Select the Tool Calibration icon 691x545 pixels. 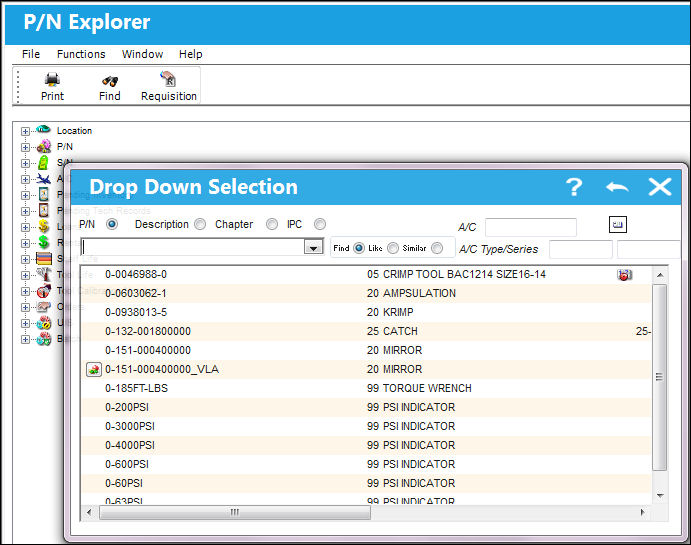(x=43, y=291)
